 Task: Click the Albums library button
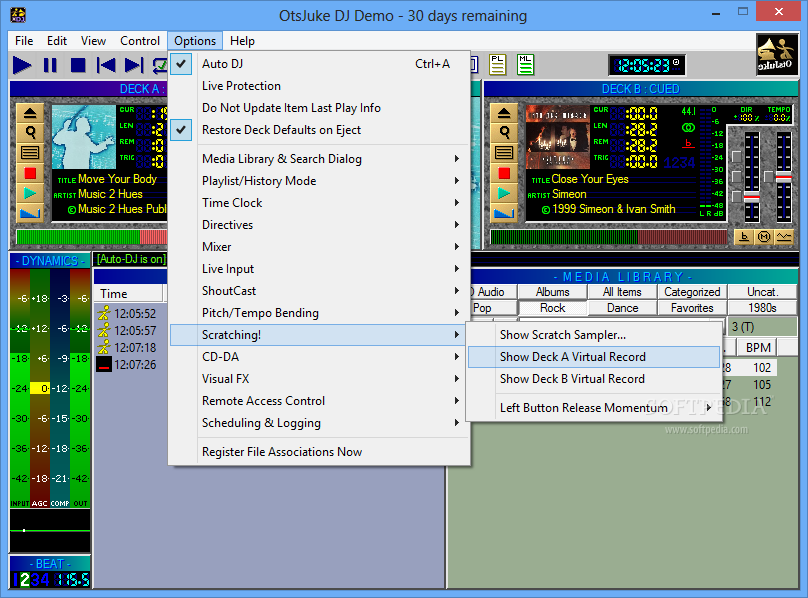point(552,292)
